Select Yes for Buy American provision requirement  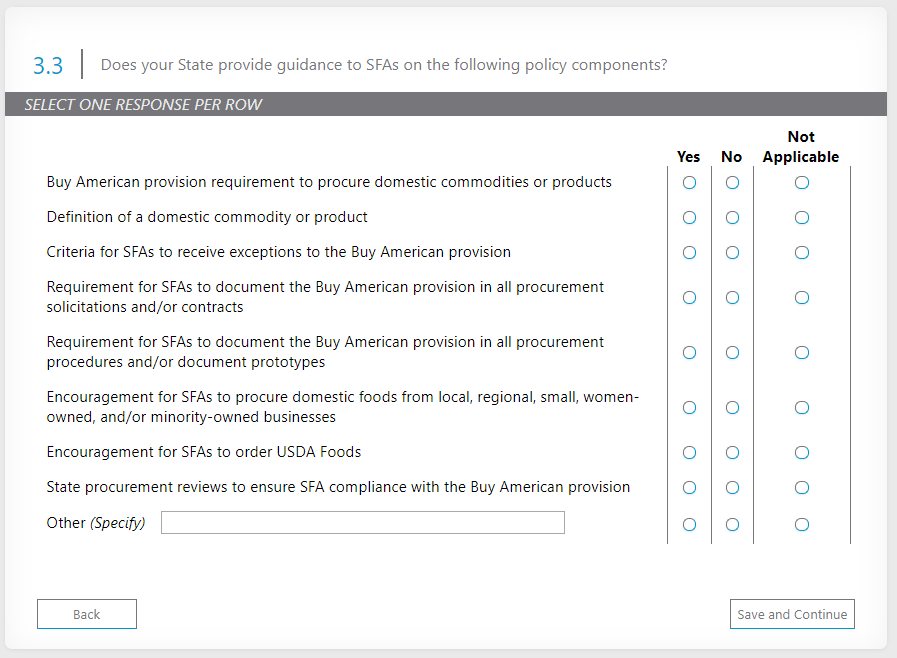point(689,183)
